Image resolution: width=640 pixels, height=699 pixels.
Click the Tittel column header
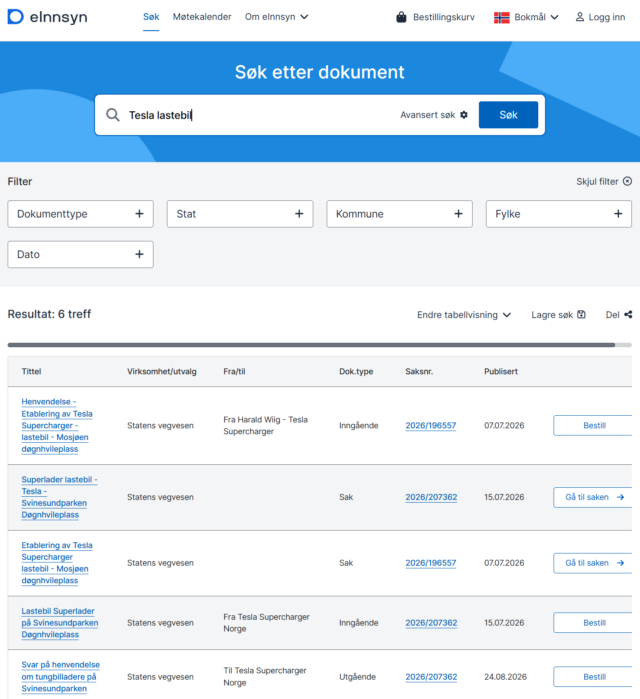click(31, 371)
